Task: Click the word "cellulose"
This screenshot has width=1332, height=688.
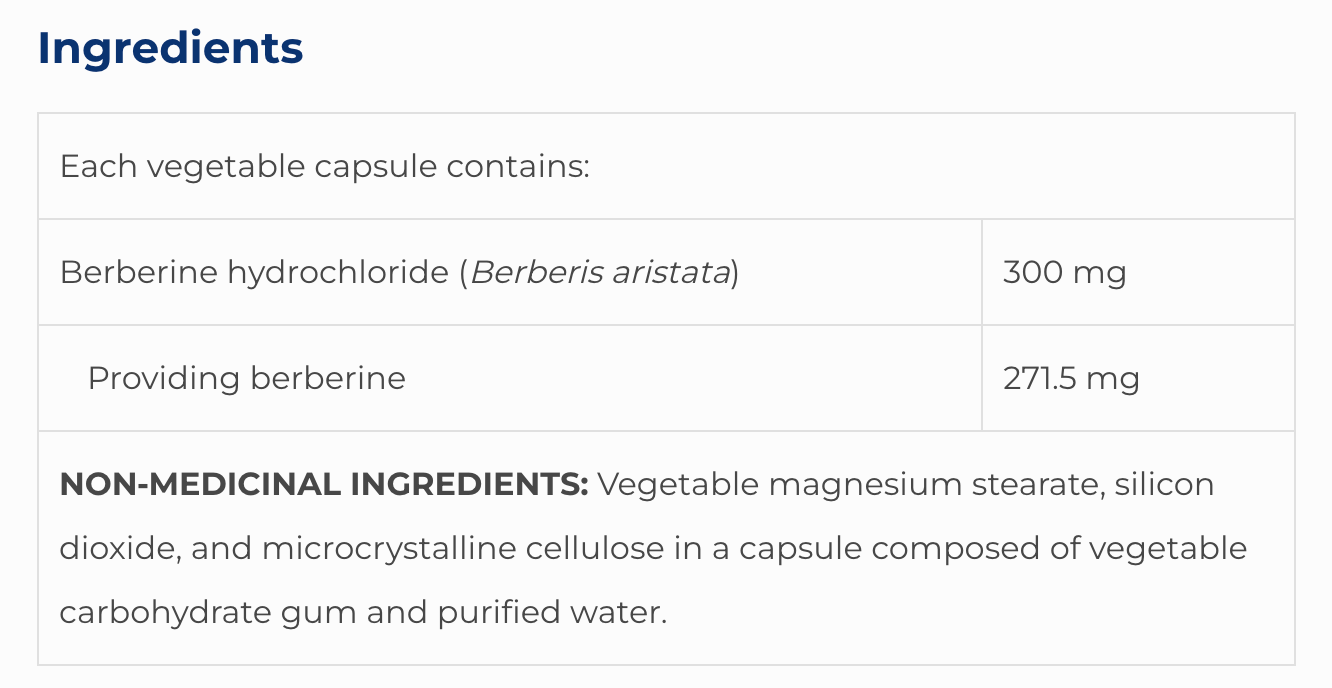Action: click(614, 549)
